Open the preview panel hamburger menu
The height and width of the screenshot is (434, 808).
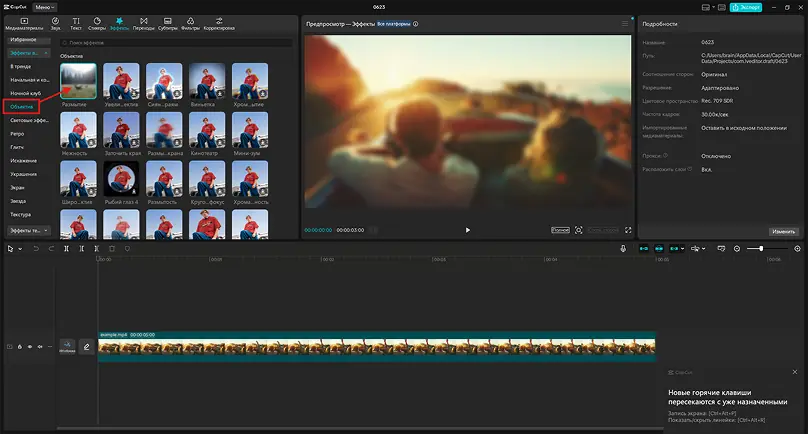point(625,24)
